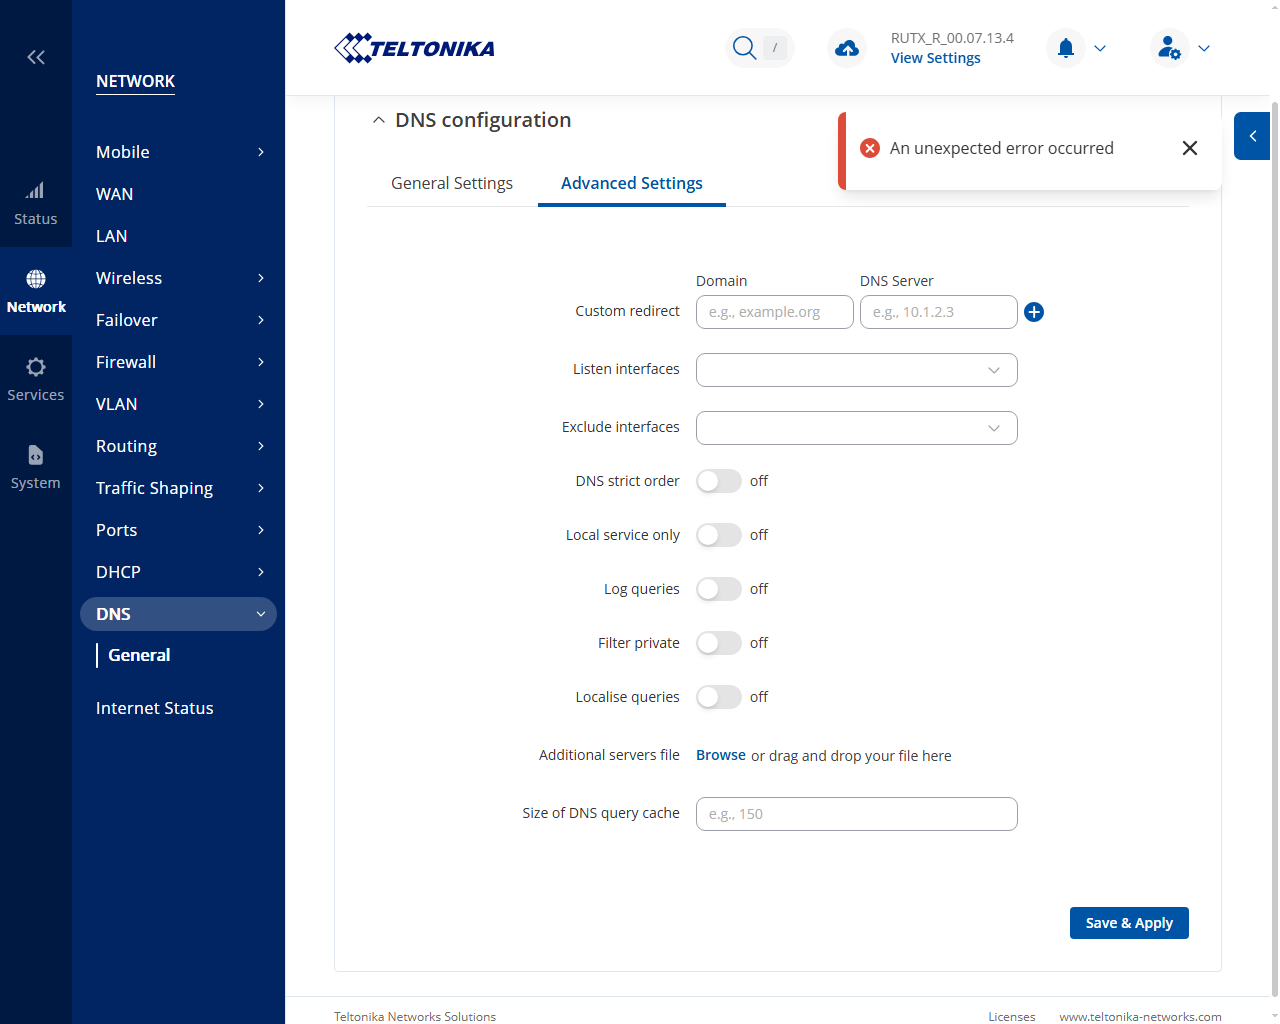Open WAN menu item
This screenshot has width=1280, height=1024.
pyautogui.click(x=115, y=194)
